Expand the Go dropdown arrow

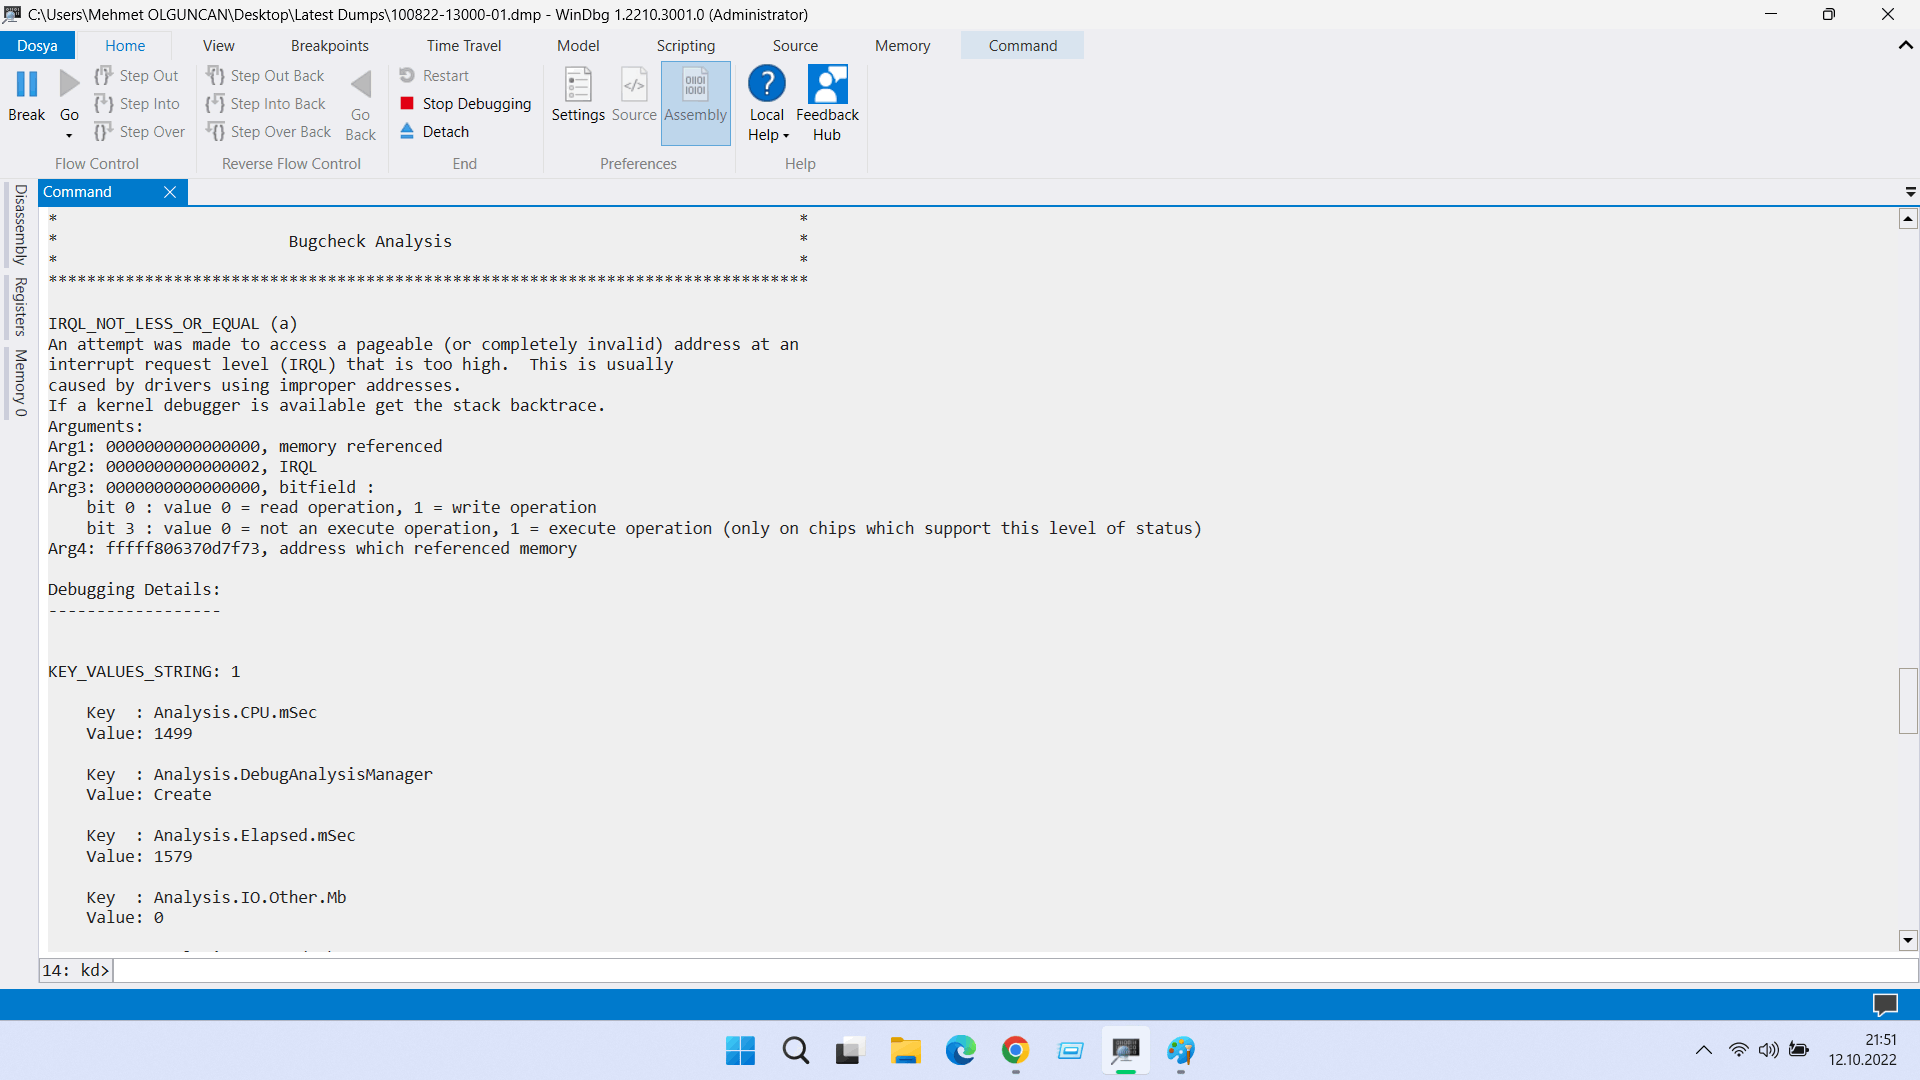69,136
